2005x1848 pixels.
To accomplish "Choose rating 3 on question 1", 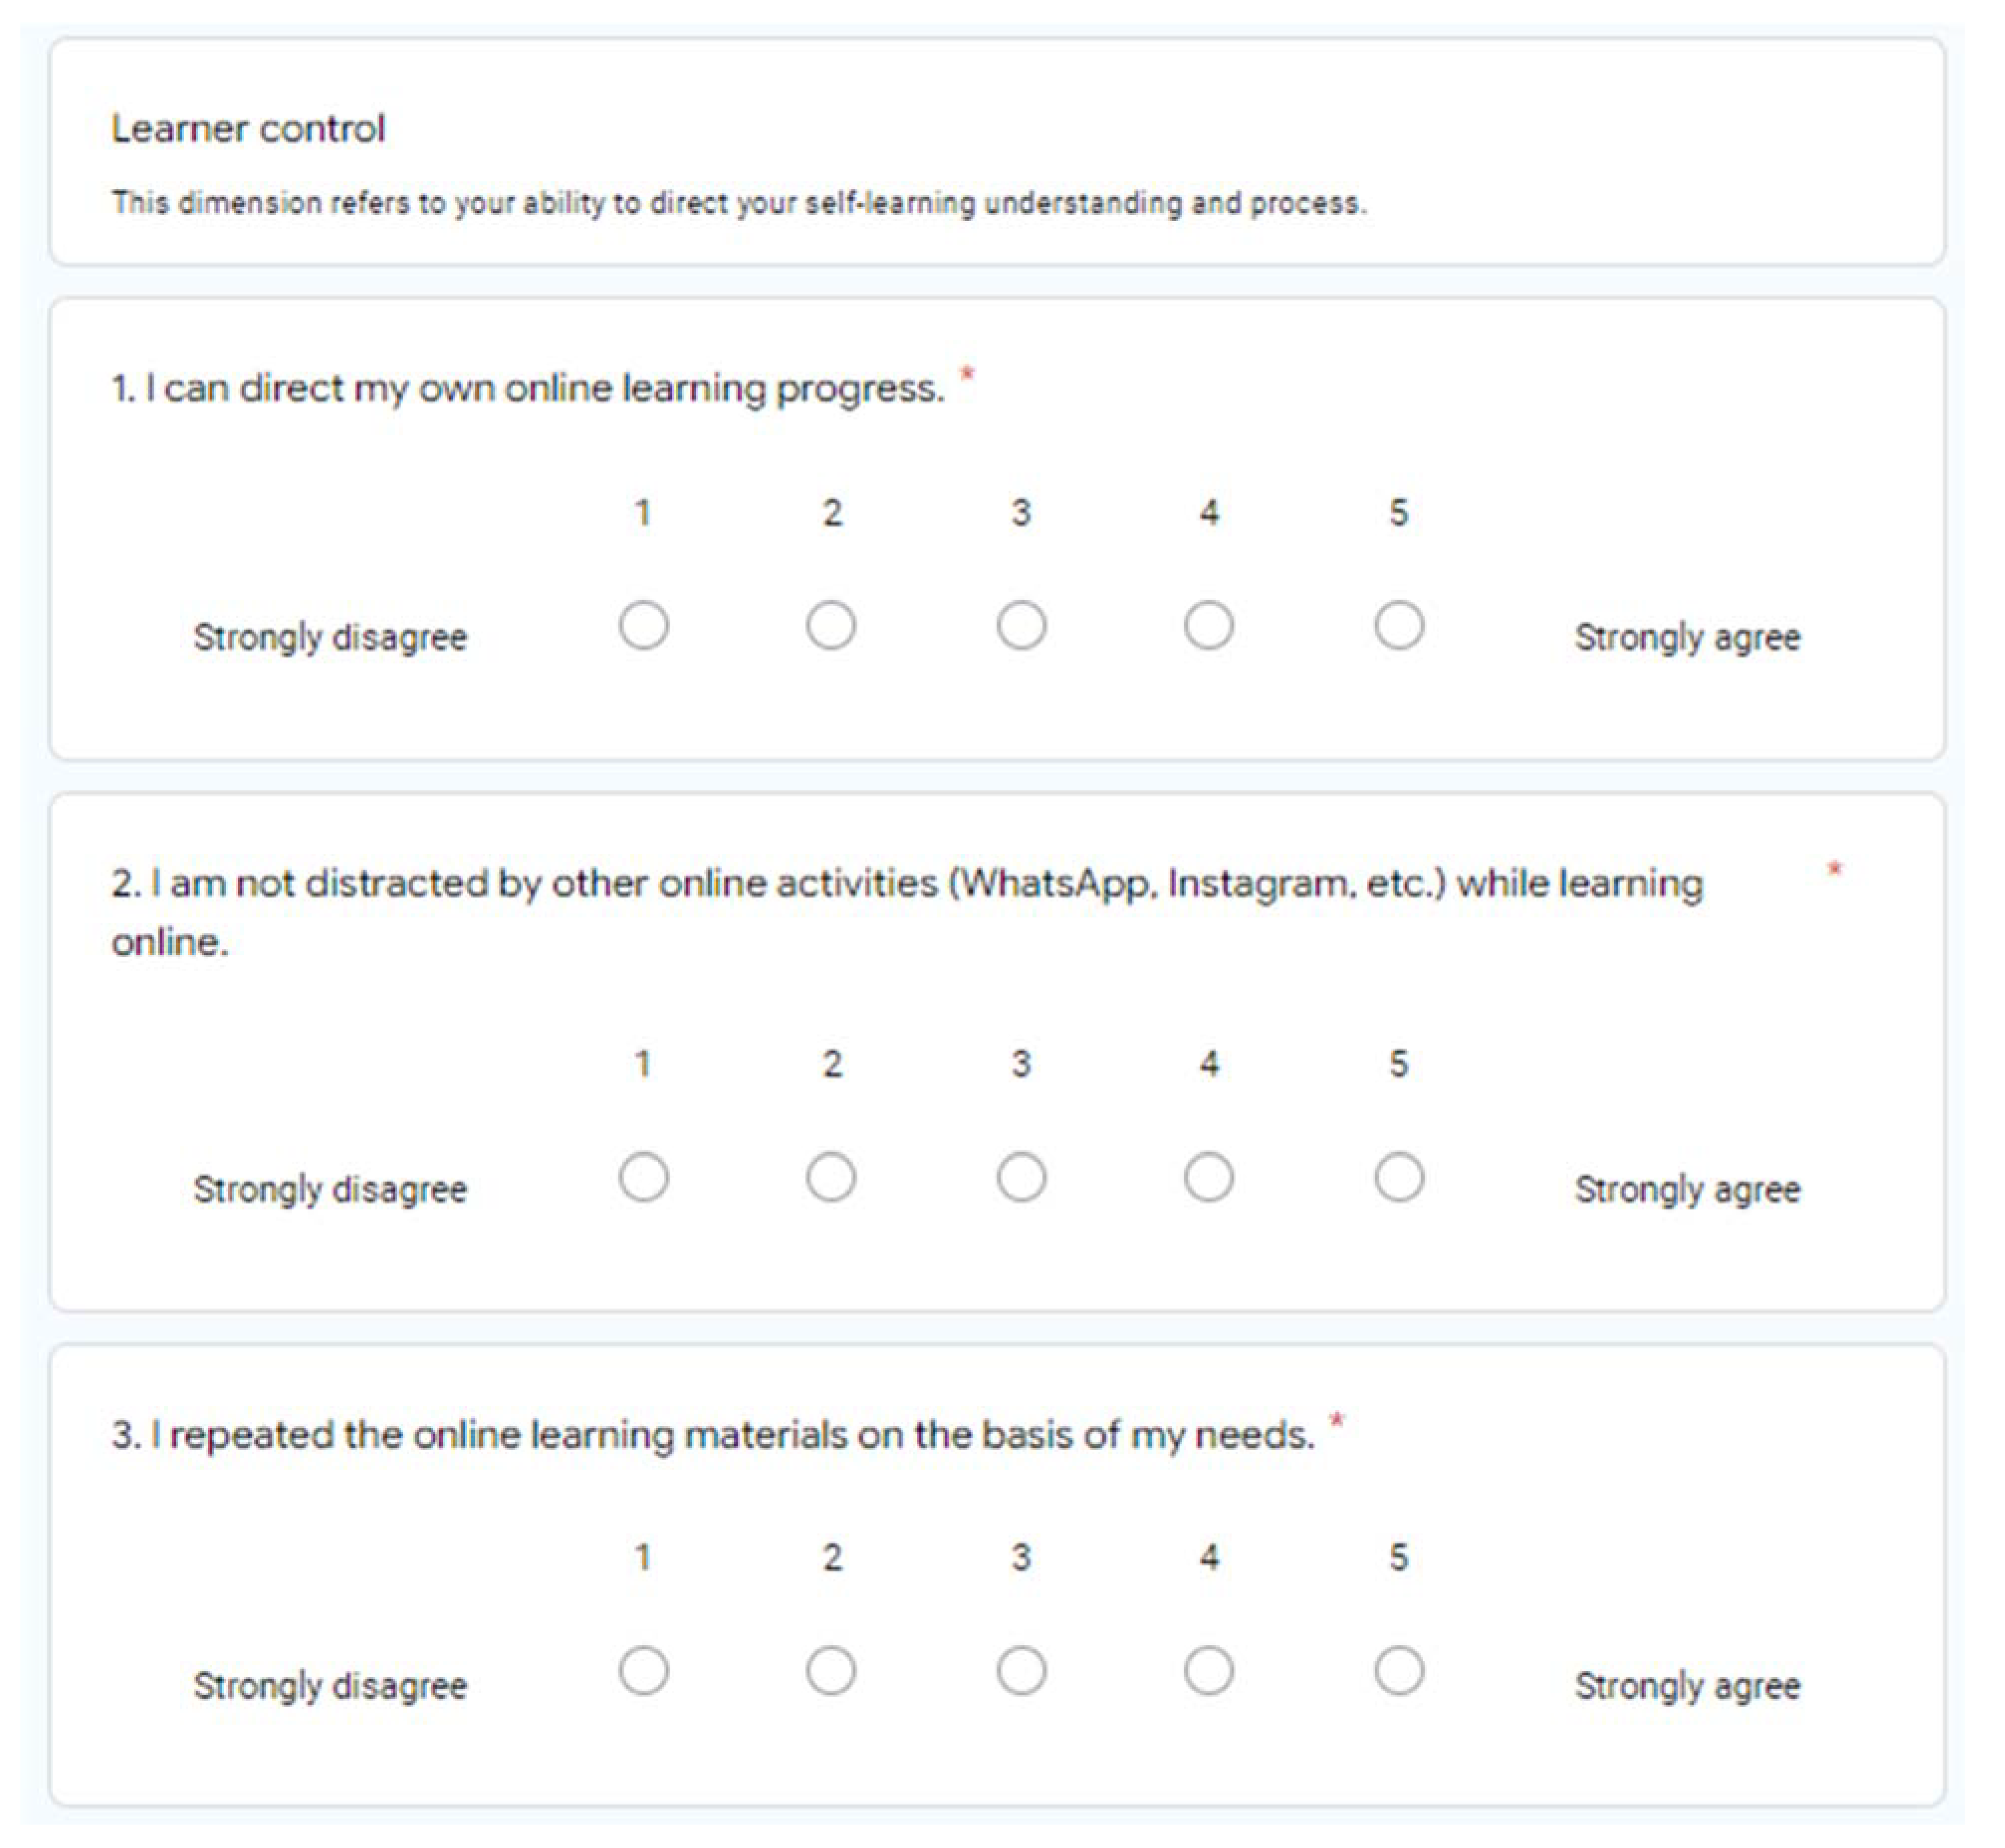I will click(x=1021, y=626).
